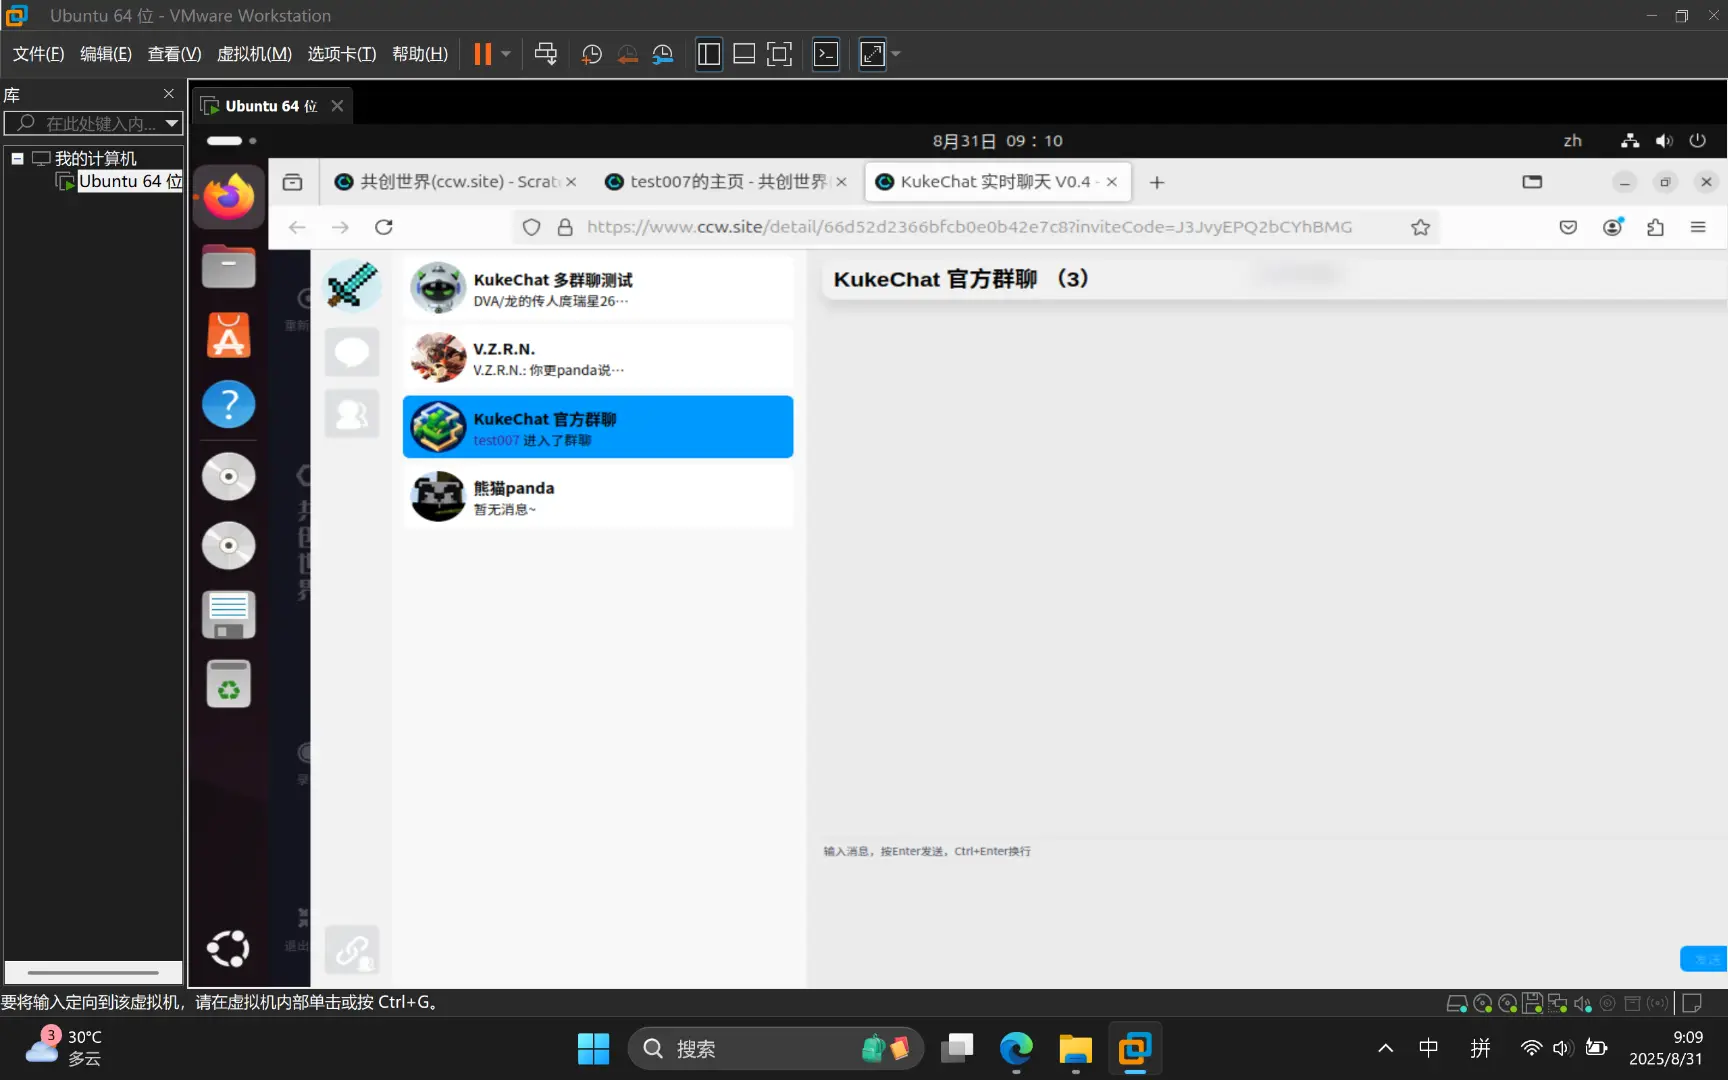Open the Trash in Ubuntu dock
This screenshot has height=1080, width=1728.
pos(229,684)
